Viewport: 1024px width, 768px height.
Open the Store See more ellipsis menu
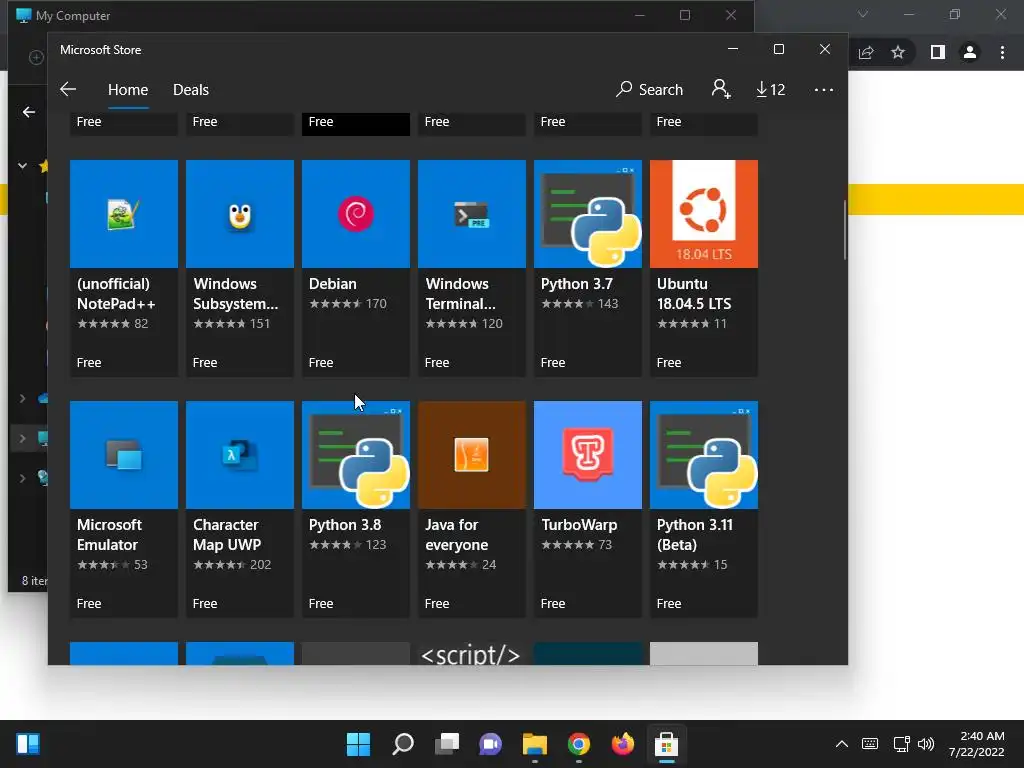tap(824, 89)
